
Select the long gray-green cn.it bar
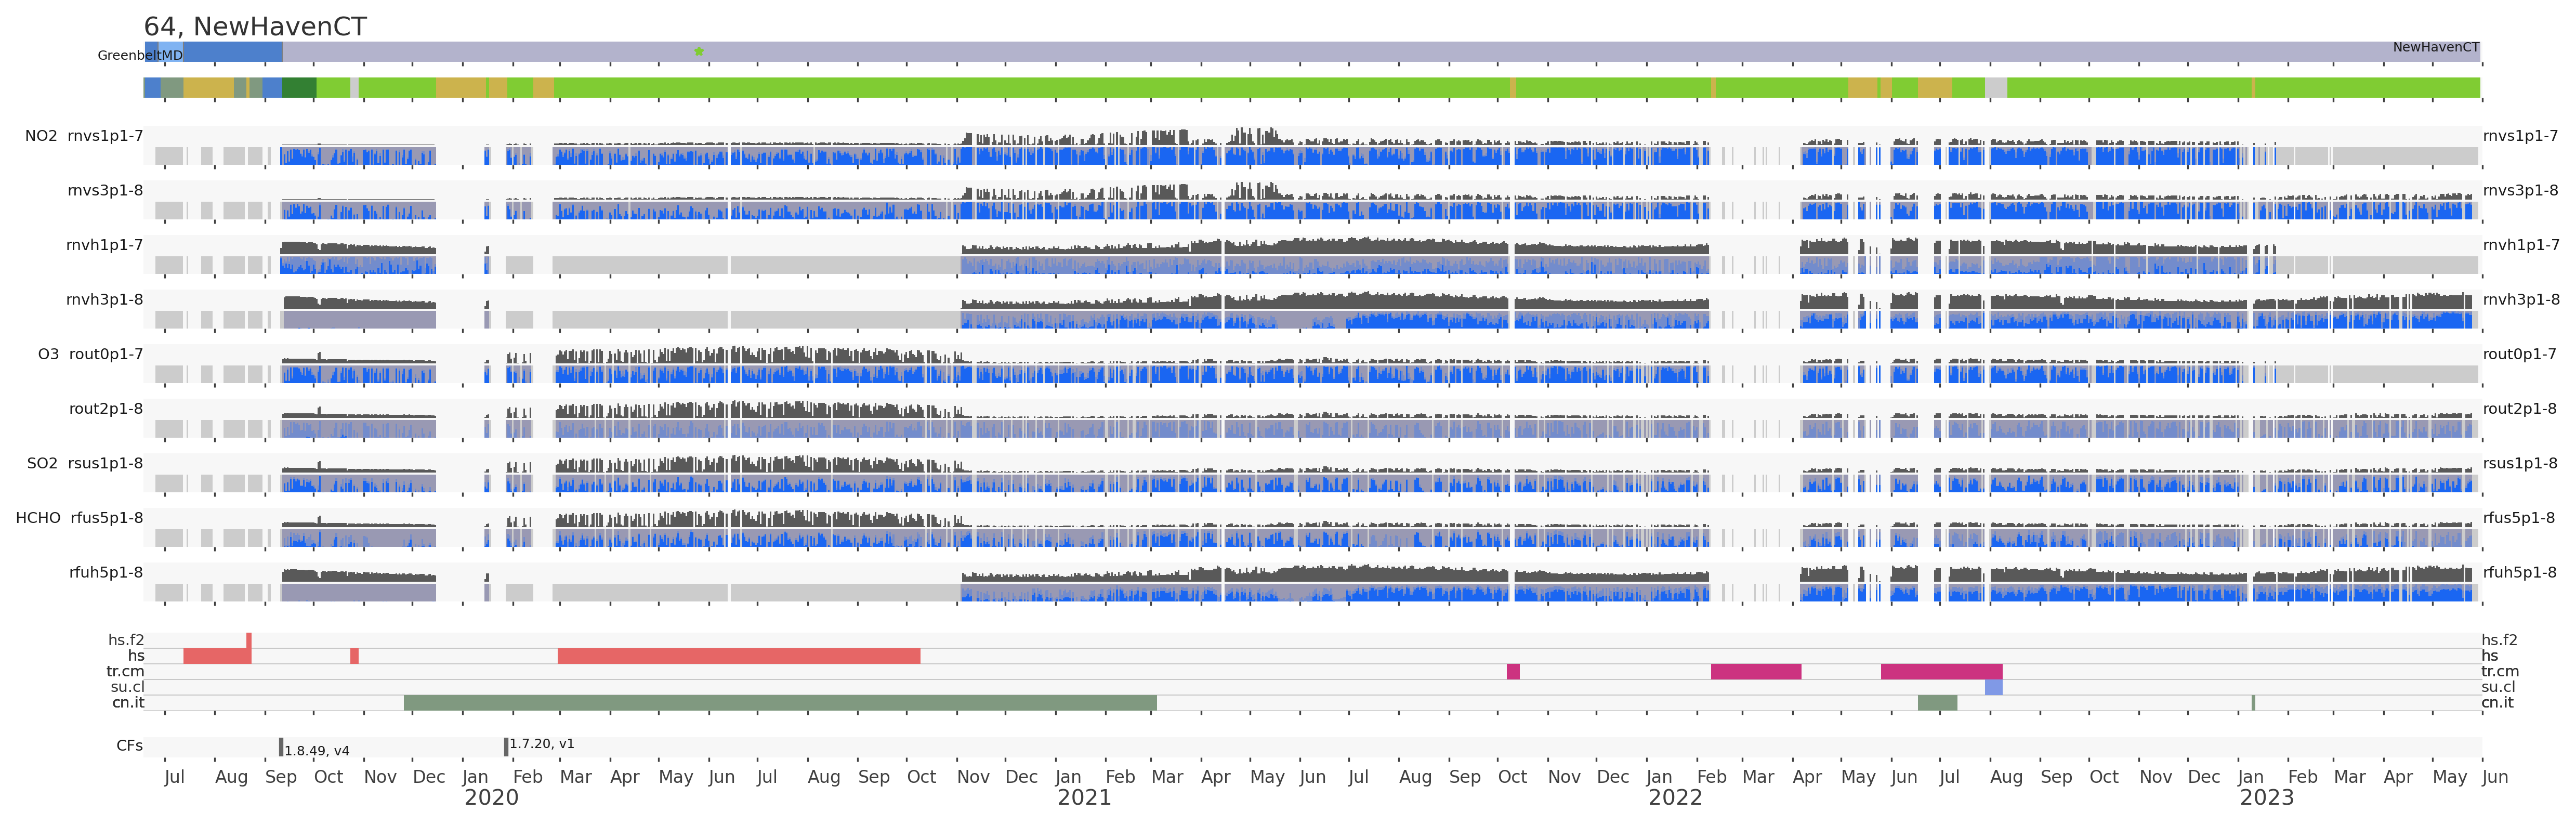(780, 703)
